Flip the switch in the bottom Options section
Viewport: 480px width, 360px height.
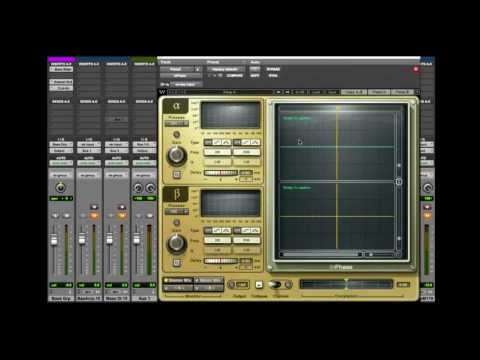click(x=275, y=284)
